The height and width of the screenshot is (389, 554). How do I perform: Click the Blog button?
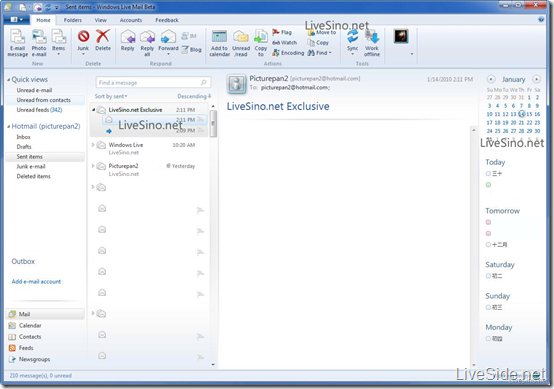191,50
